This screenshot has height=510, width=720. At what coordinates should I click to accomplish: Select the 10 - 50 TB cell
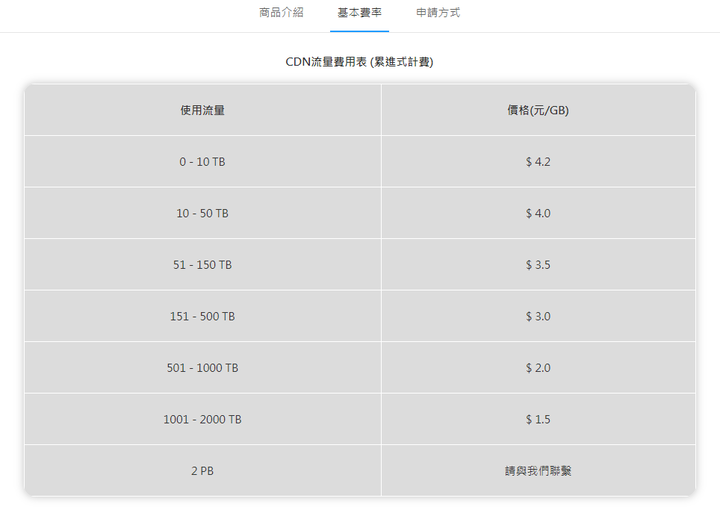tap(202, 213)
